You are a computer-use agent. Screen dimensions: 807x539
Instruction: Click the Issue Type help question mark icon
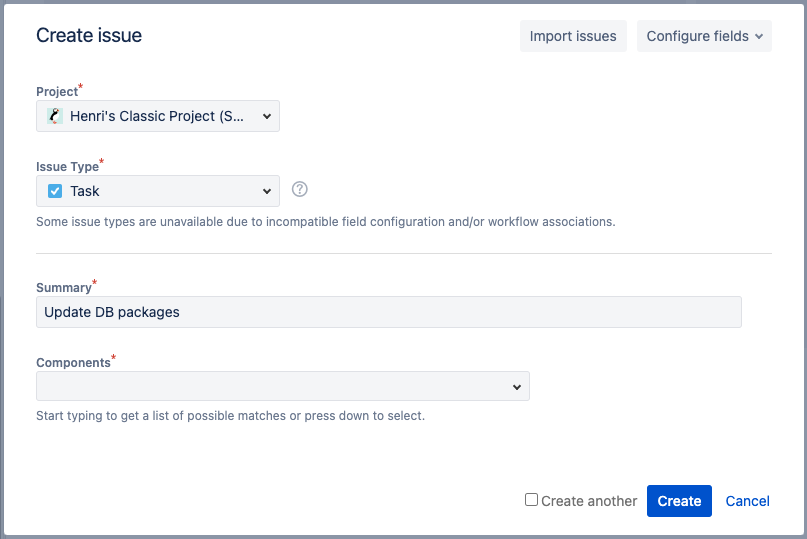click(x=299, y=189)
